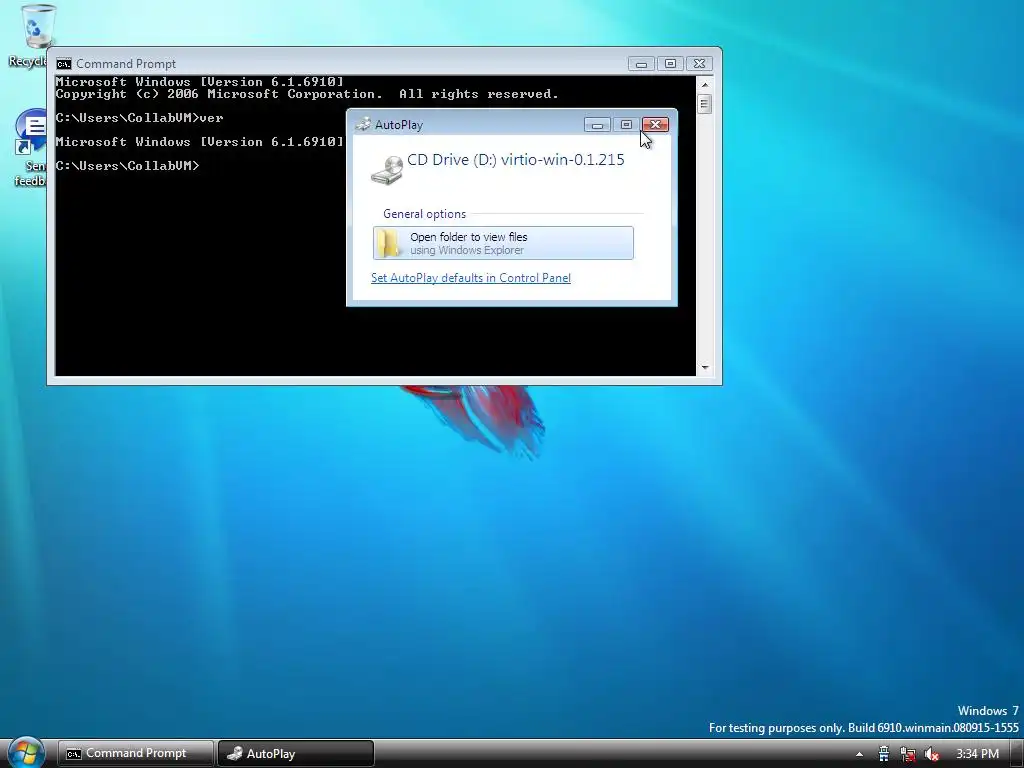Viewport: 1024px width, 768px height.
Task: Close the AutoPlay dialog
Action: pos(655,124)
